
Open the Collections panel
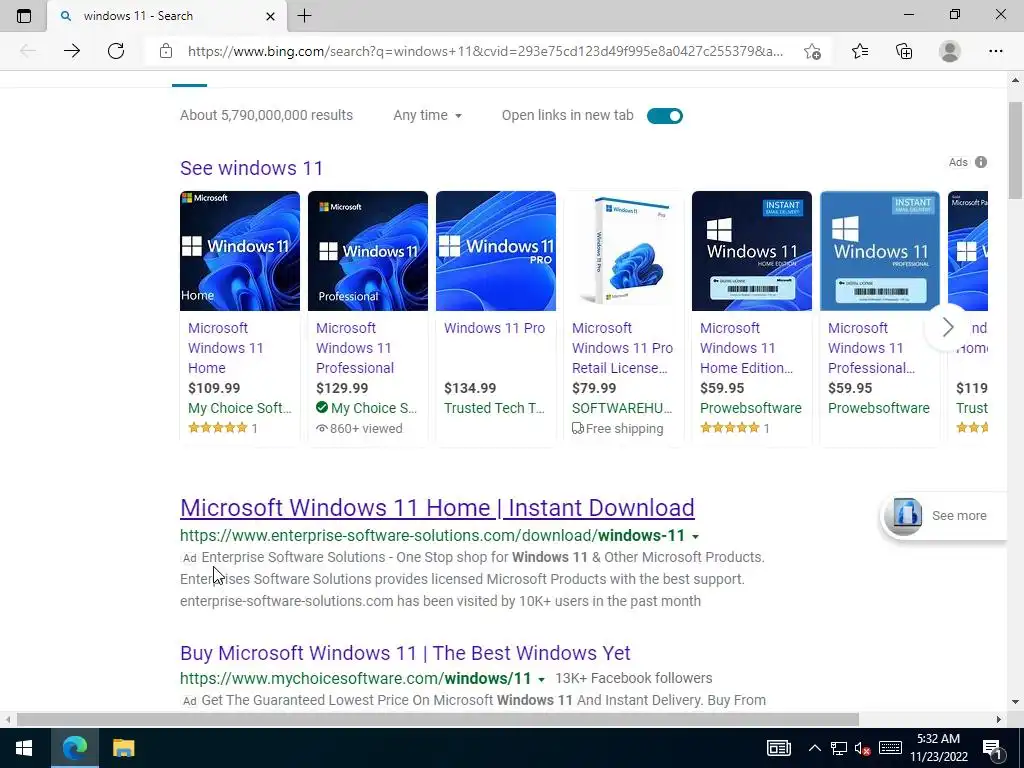[904, 51]
